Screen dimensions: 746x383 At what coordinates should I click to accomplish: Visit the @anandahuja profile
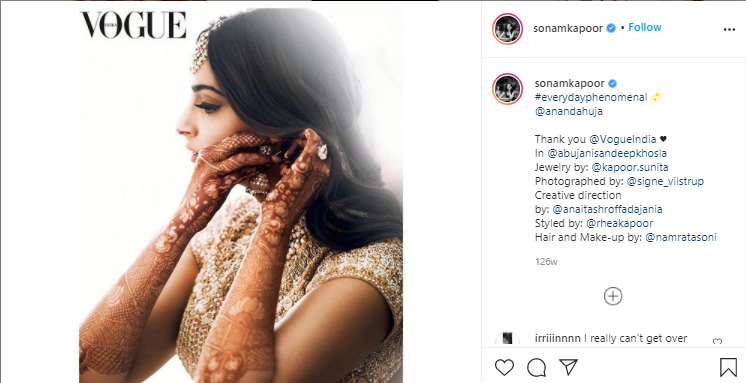(569, 111)
